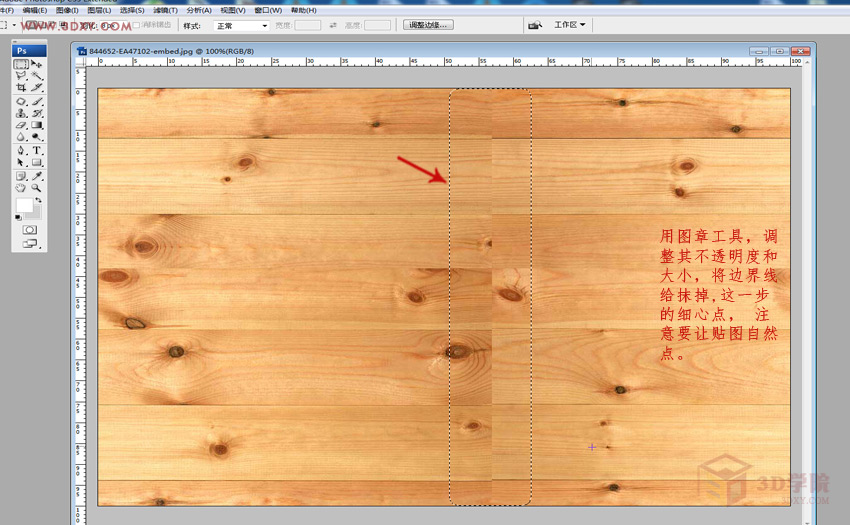Select the History Brush tool

pyautogui.click(x=37, y=113)
